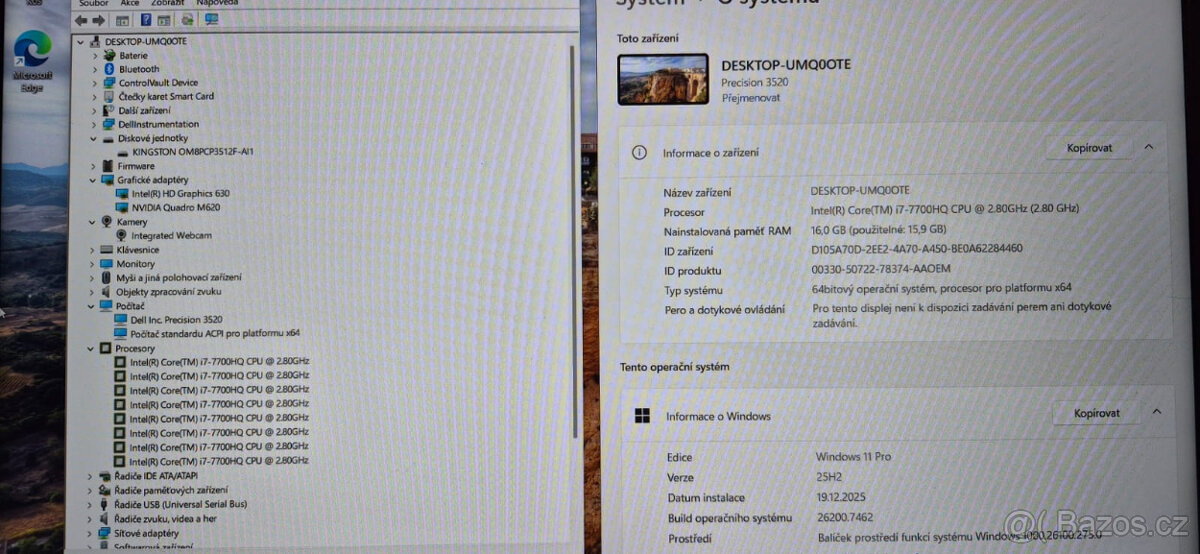The height and width of the screenshot is (554, 1200).
Task: Click the scan for hardware changes monitor icon
Action: 211,20
